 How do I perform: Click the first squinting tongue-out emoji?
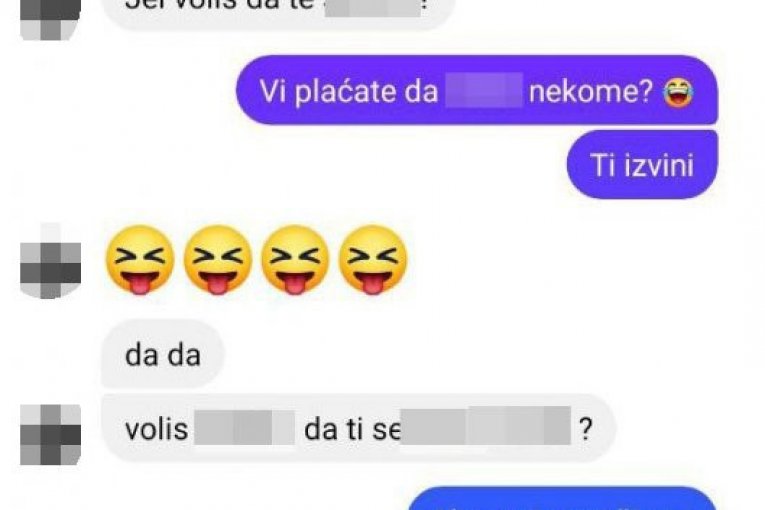pos(140,260)
